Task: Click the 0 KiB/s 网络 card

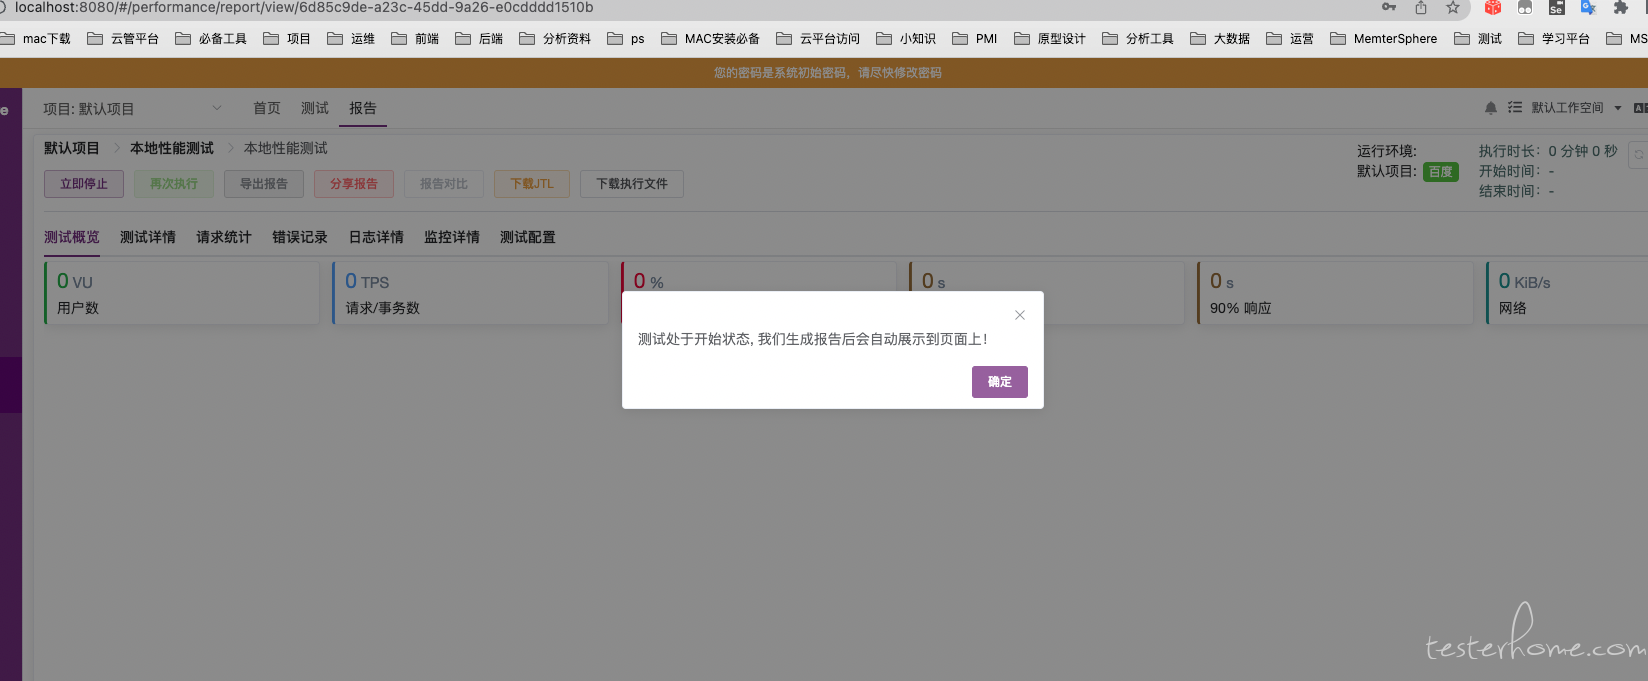Action: tap(1567, 293)
